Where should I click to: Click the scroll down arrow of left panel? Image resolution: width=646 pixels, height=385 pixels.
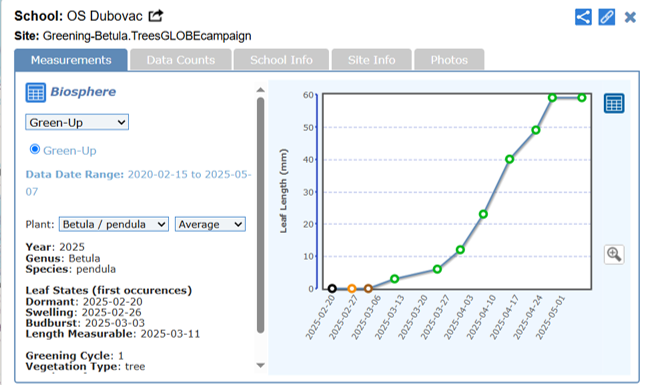(260, 365)
